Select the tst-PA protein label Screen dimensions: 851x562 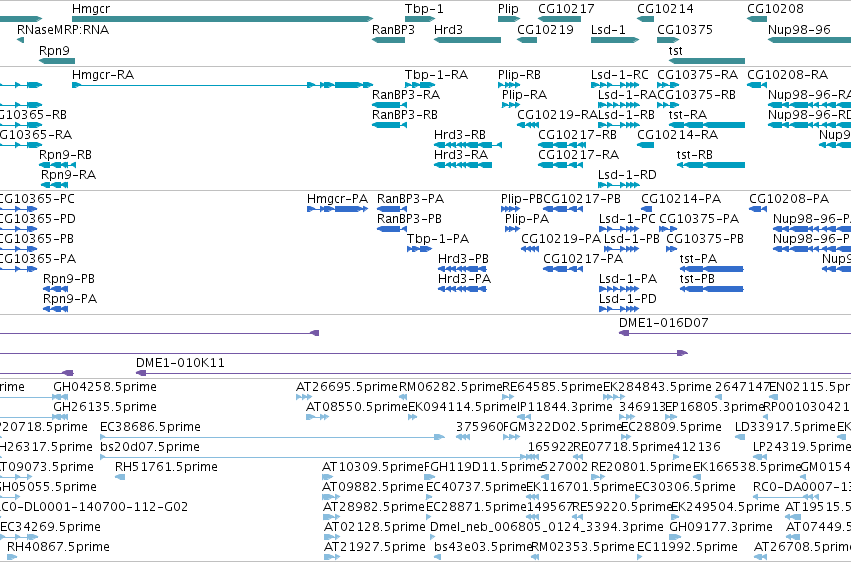698,259
